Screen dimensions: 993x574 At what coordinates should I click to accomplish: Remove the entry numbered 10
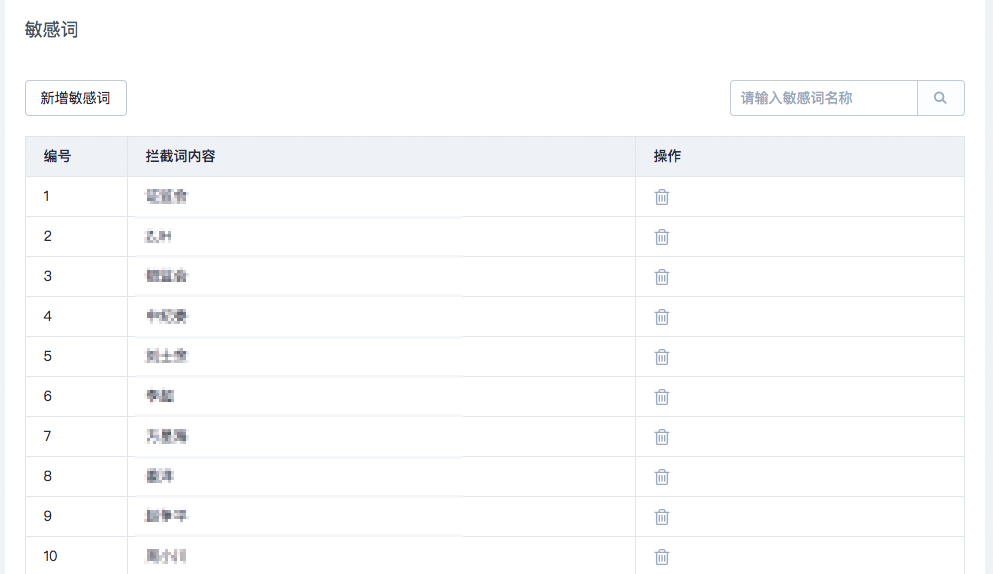point(661,557)
